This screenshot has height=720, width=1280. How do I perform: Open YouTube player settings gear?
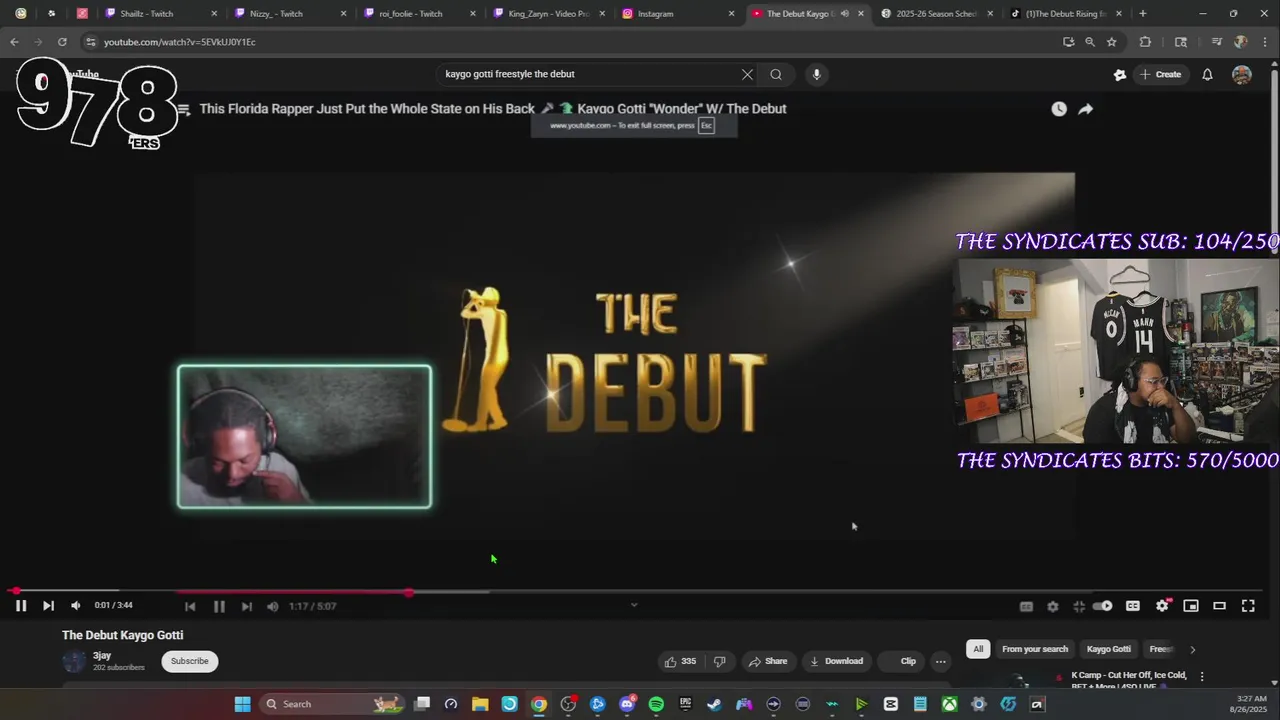click(x=1162, y=606)
